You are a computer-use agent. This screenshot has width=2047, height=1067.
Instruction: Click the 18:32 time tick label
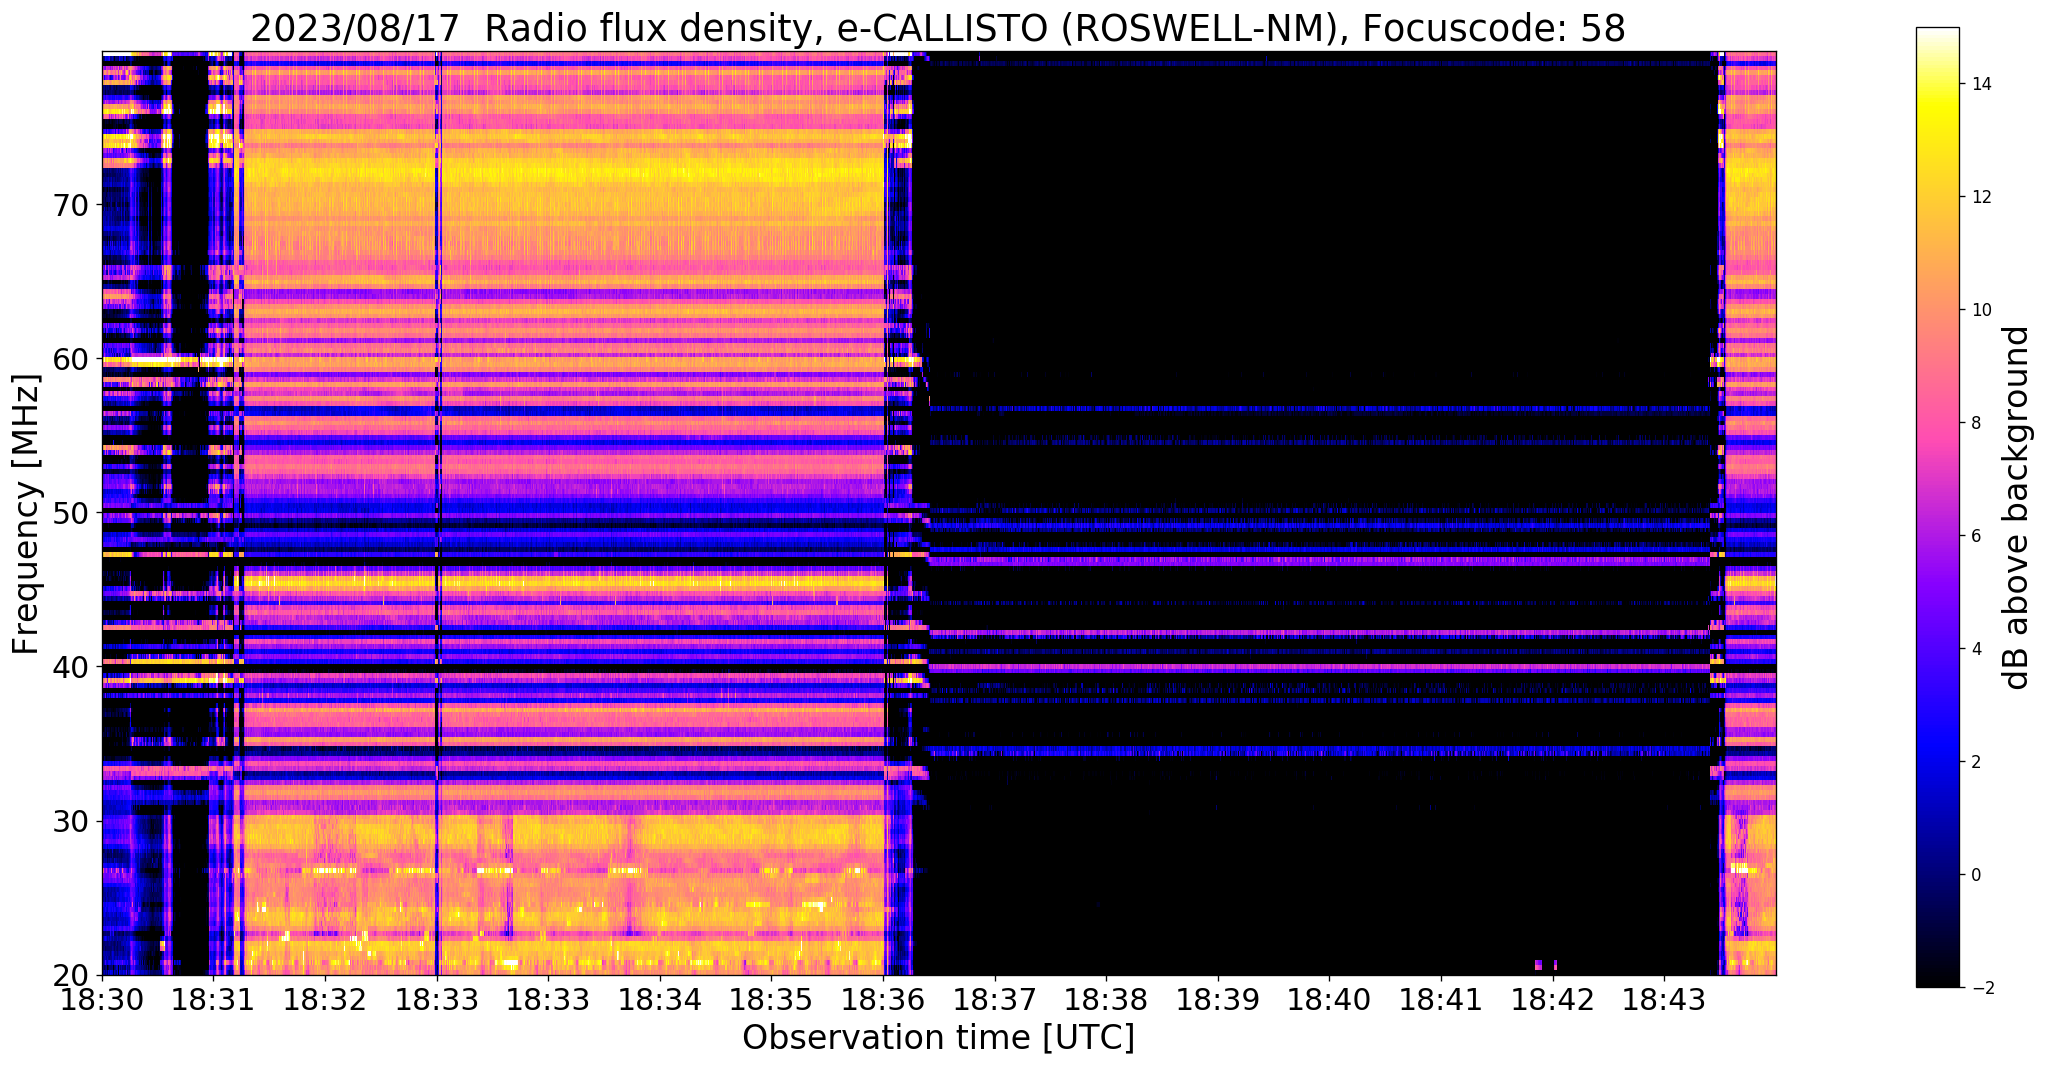[x=325, y=1001]
